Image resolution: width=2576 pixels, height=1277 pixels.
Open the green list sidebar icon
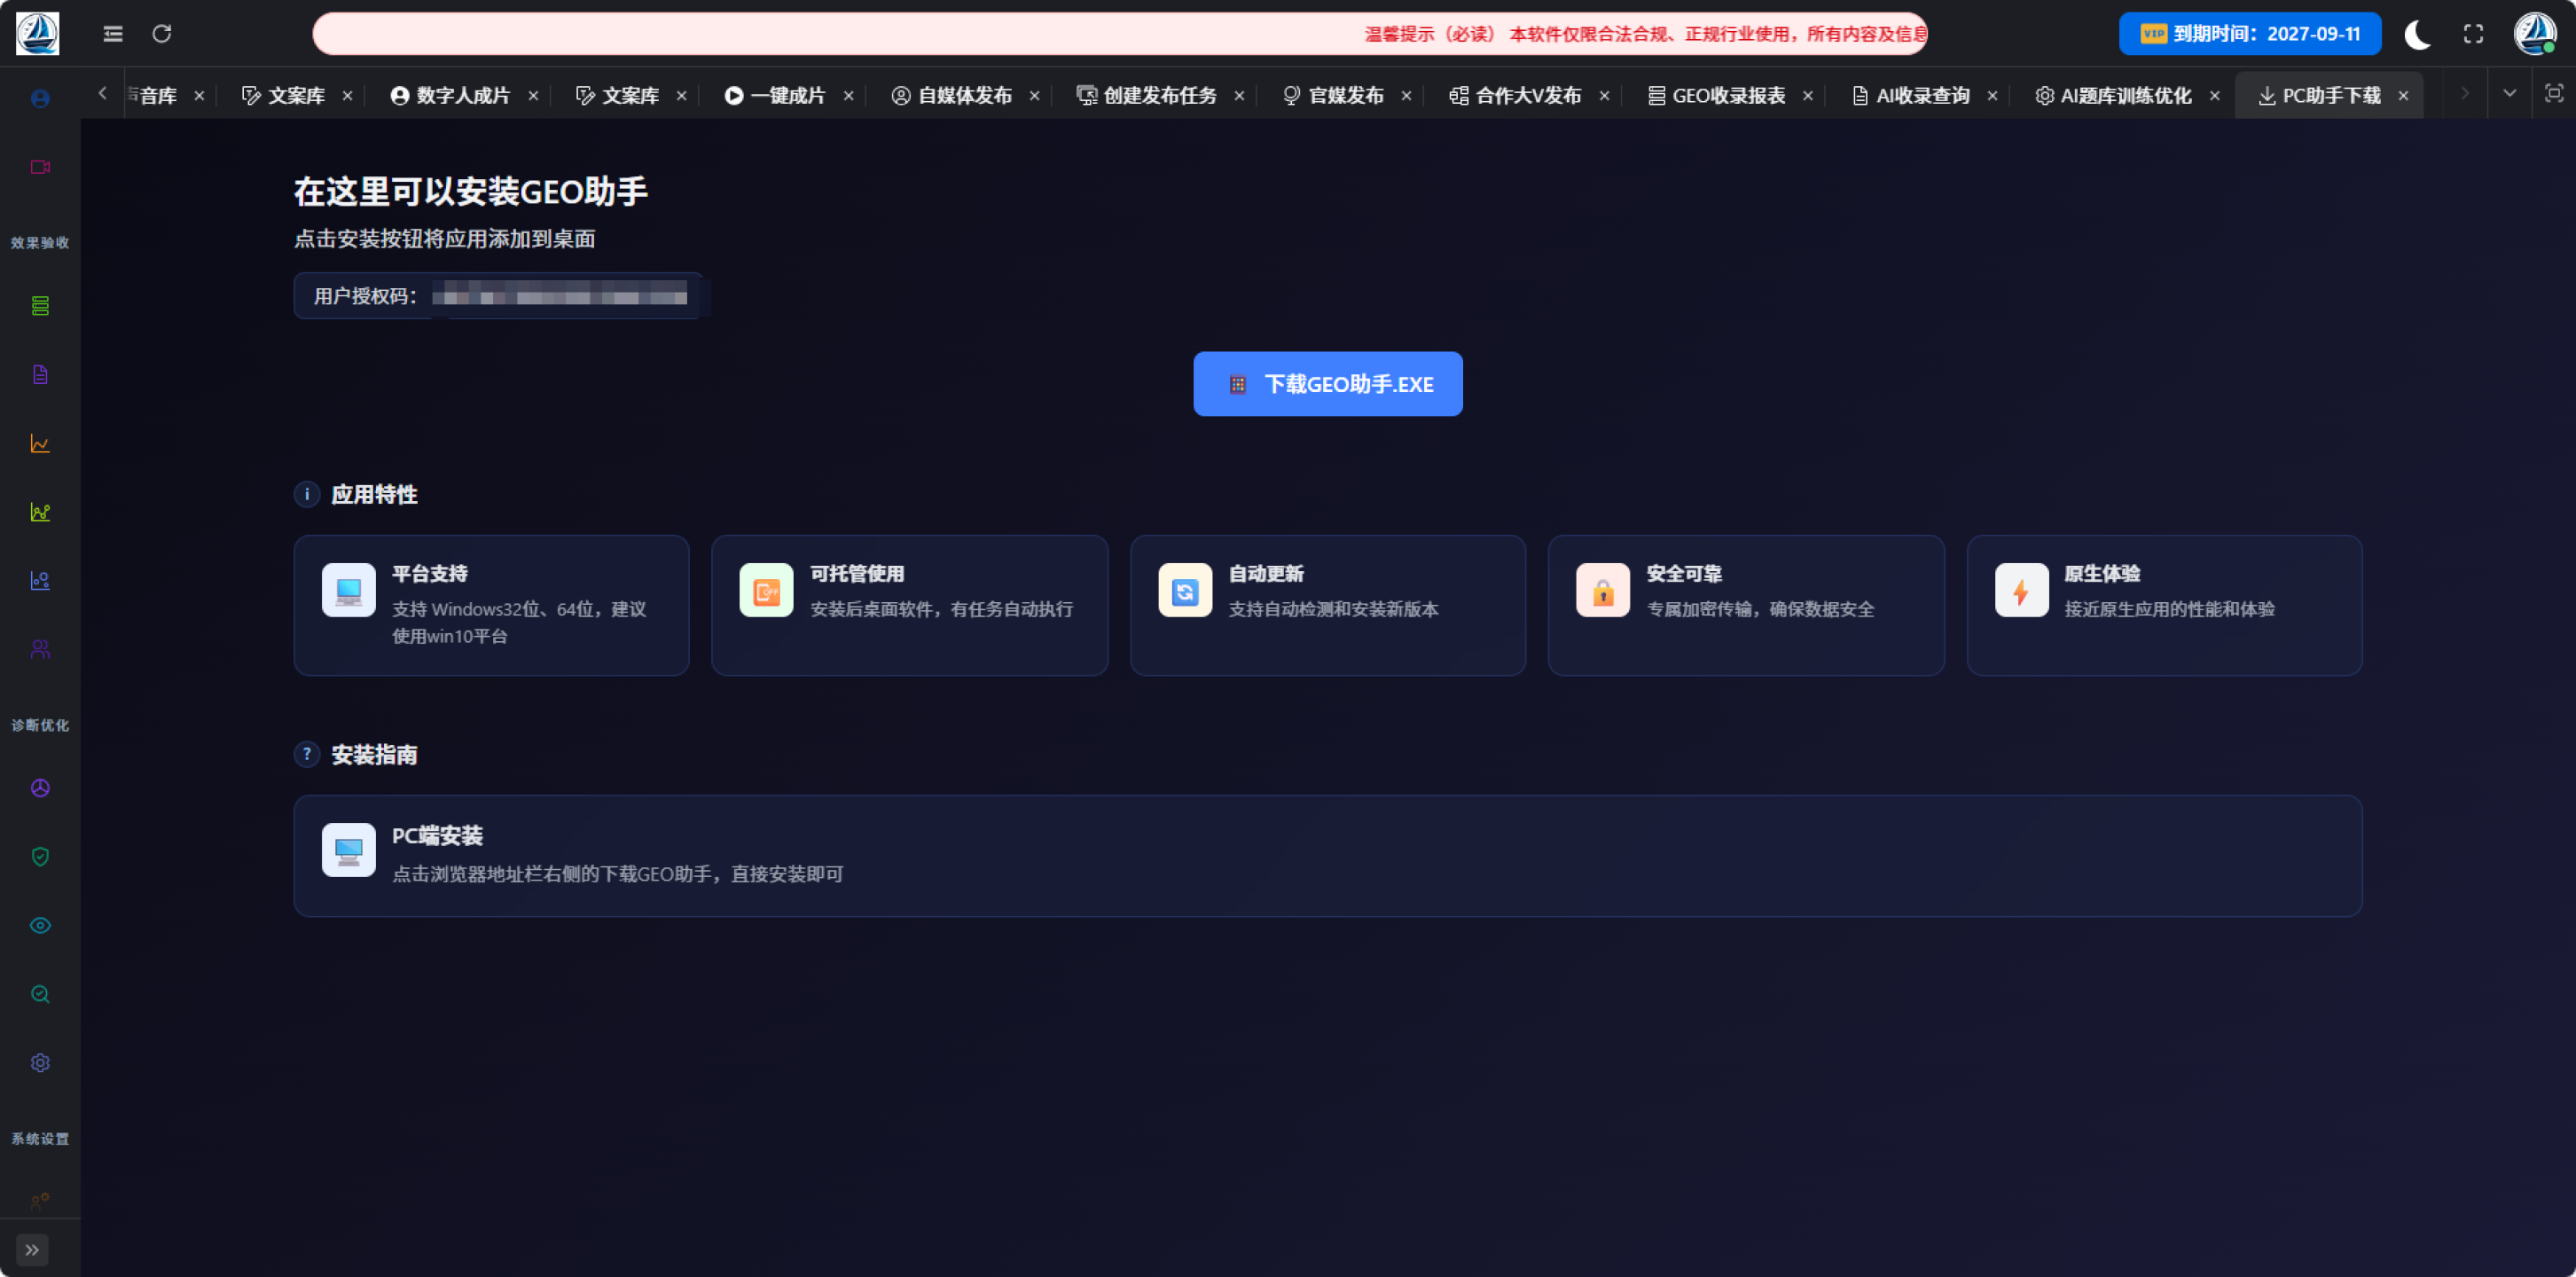[40, 306]
